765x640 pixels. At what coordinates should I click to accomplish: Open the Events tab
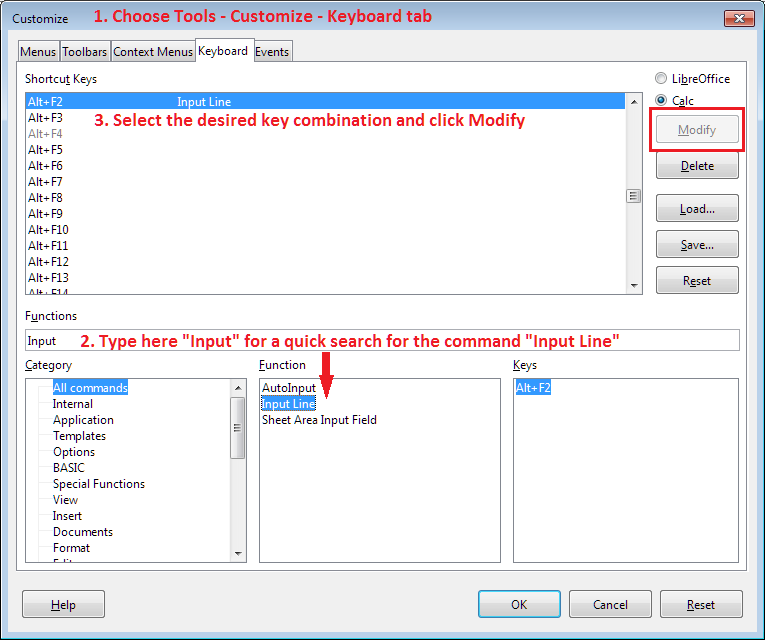[272, 52]
